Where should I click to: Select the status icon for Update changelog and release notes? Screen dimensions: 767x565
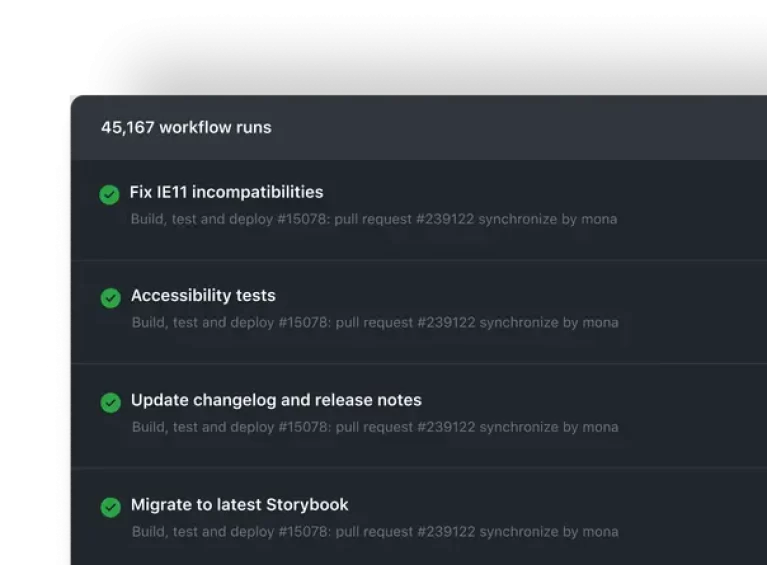point(111,402)
